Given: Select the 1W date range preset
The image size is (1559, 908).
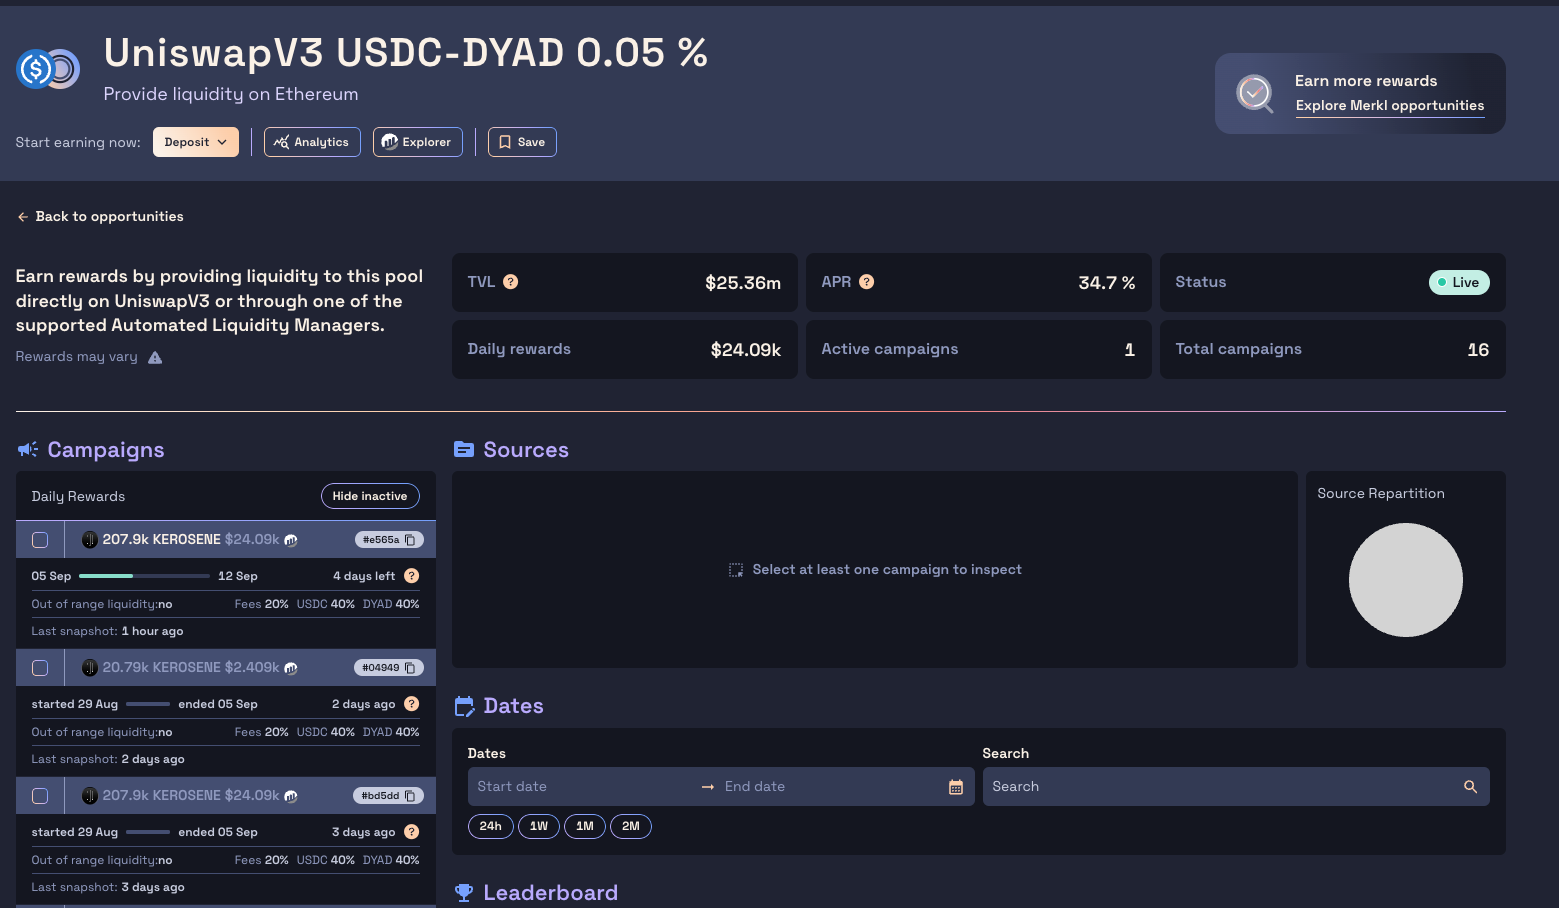Looking at the screenshot, I should pyautogui.click(x=538, y=826).
